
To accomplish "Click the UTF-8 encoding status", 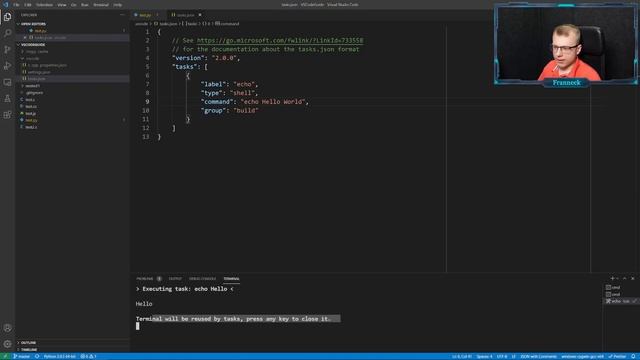I will (x=502, y=356).
